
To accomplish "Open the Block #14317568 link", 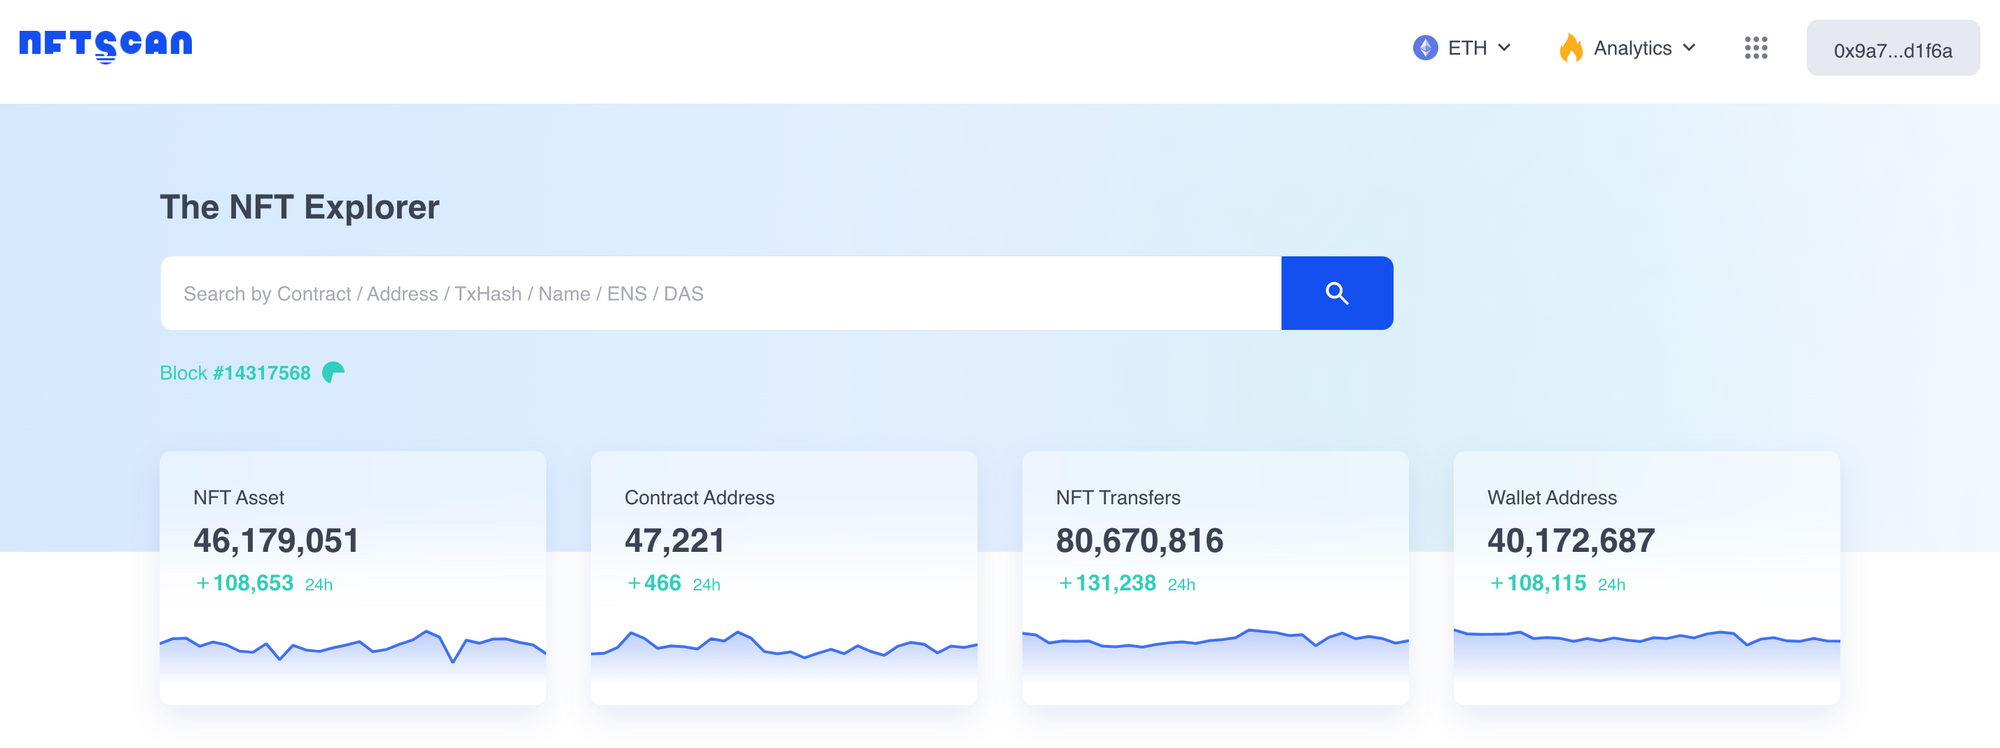I will click(235, 373).
